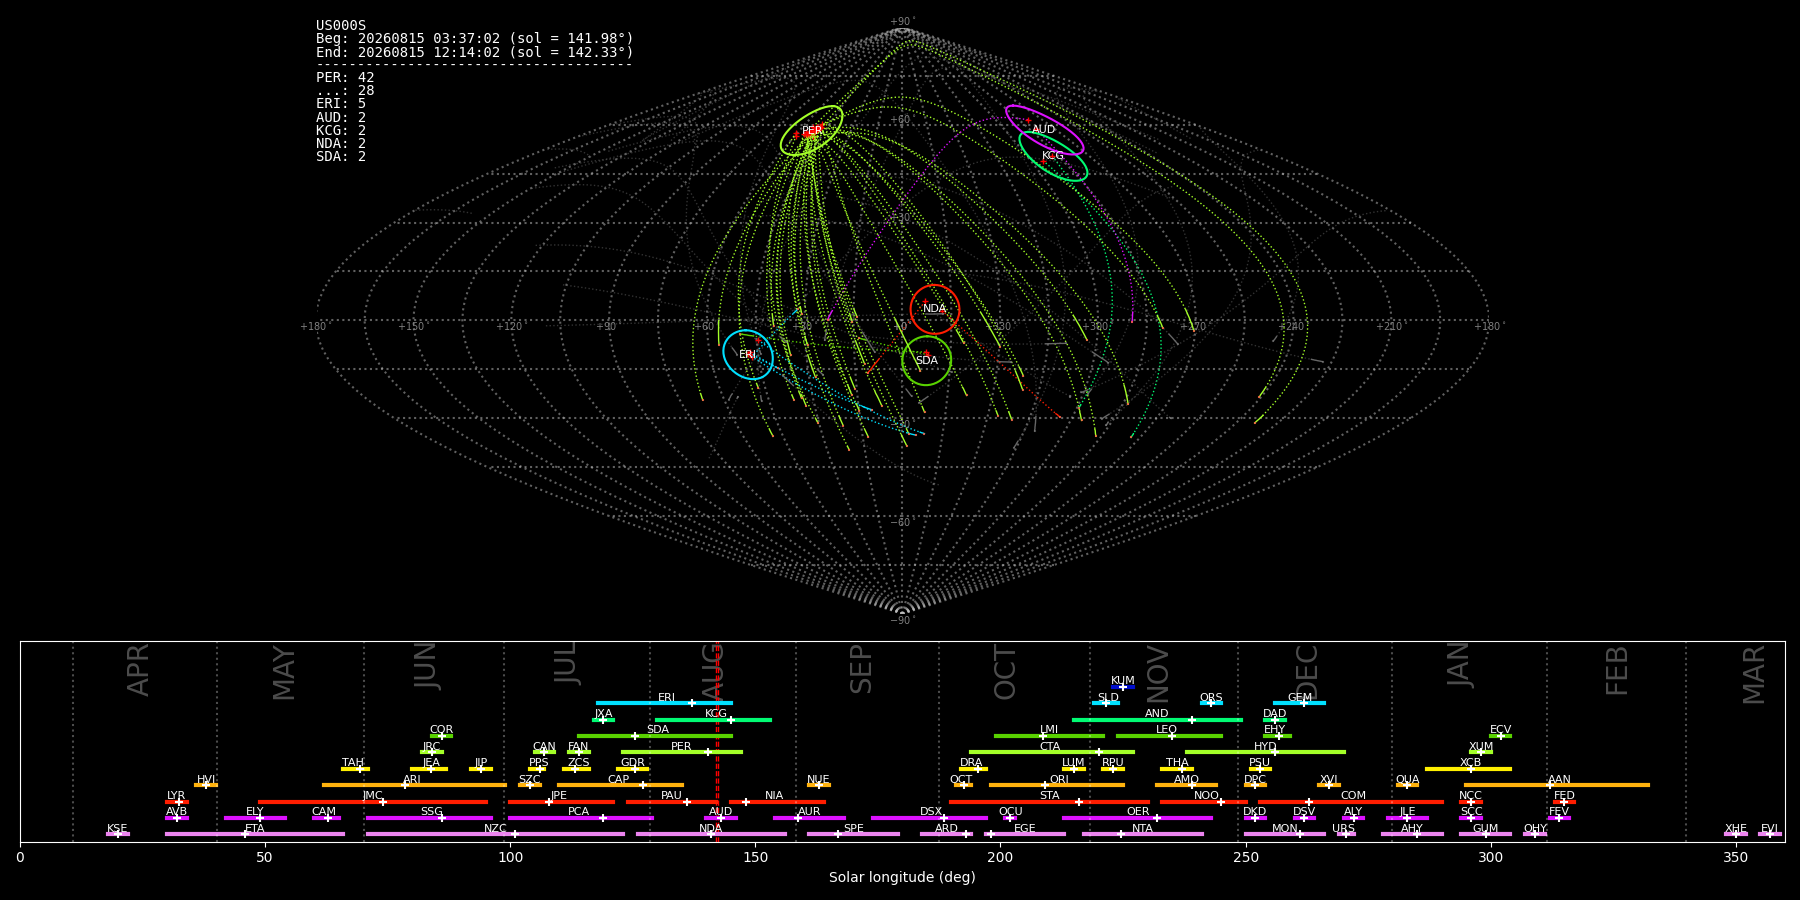Click the cyan ERI radiant circle
1800x900 pixels.
pyautogui.click(x=748, y=354)
